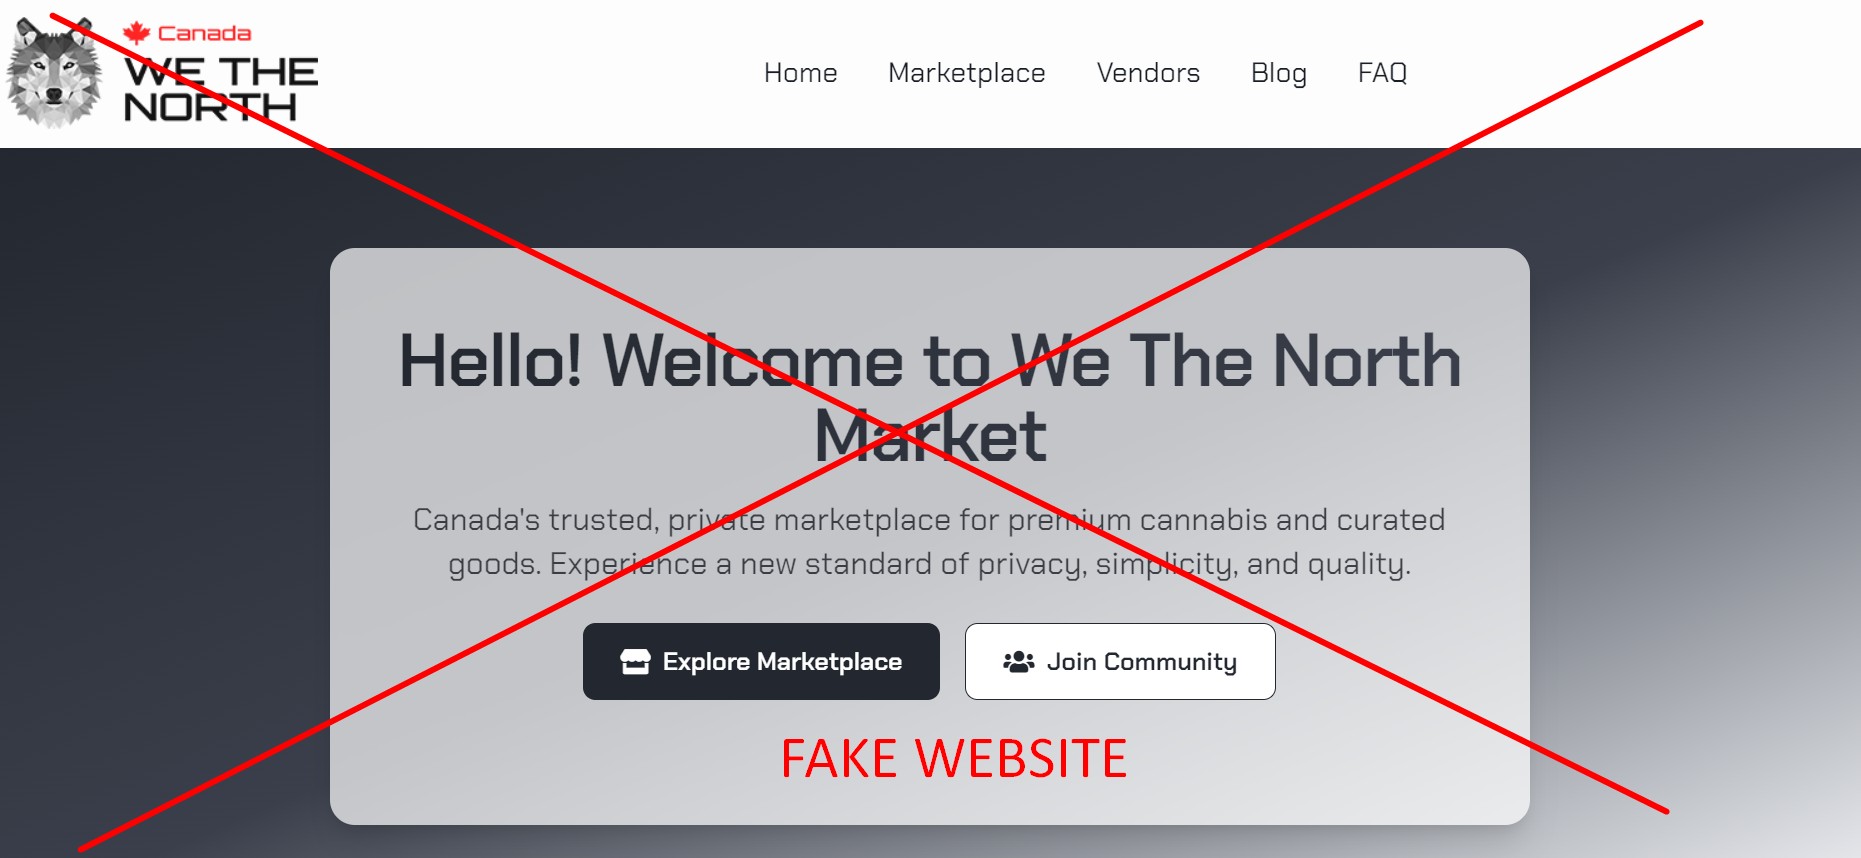Open the Vendors page link
The image size is (1861, 858).
pos(1148,73)
